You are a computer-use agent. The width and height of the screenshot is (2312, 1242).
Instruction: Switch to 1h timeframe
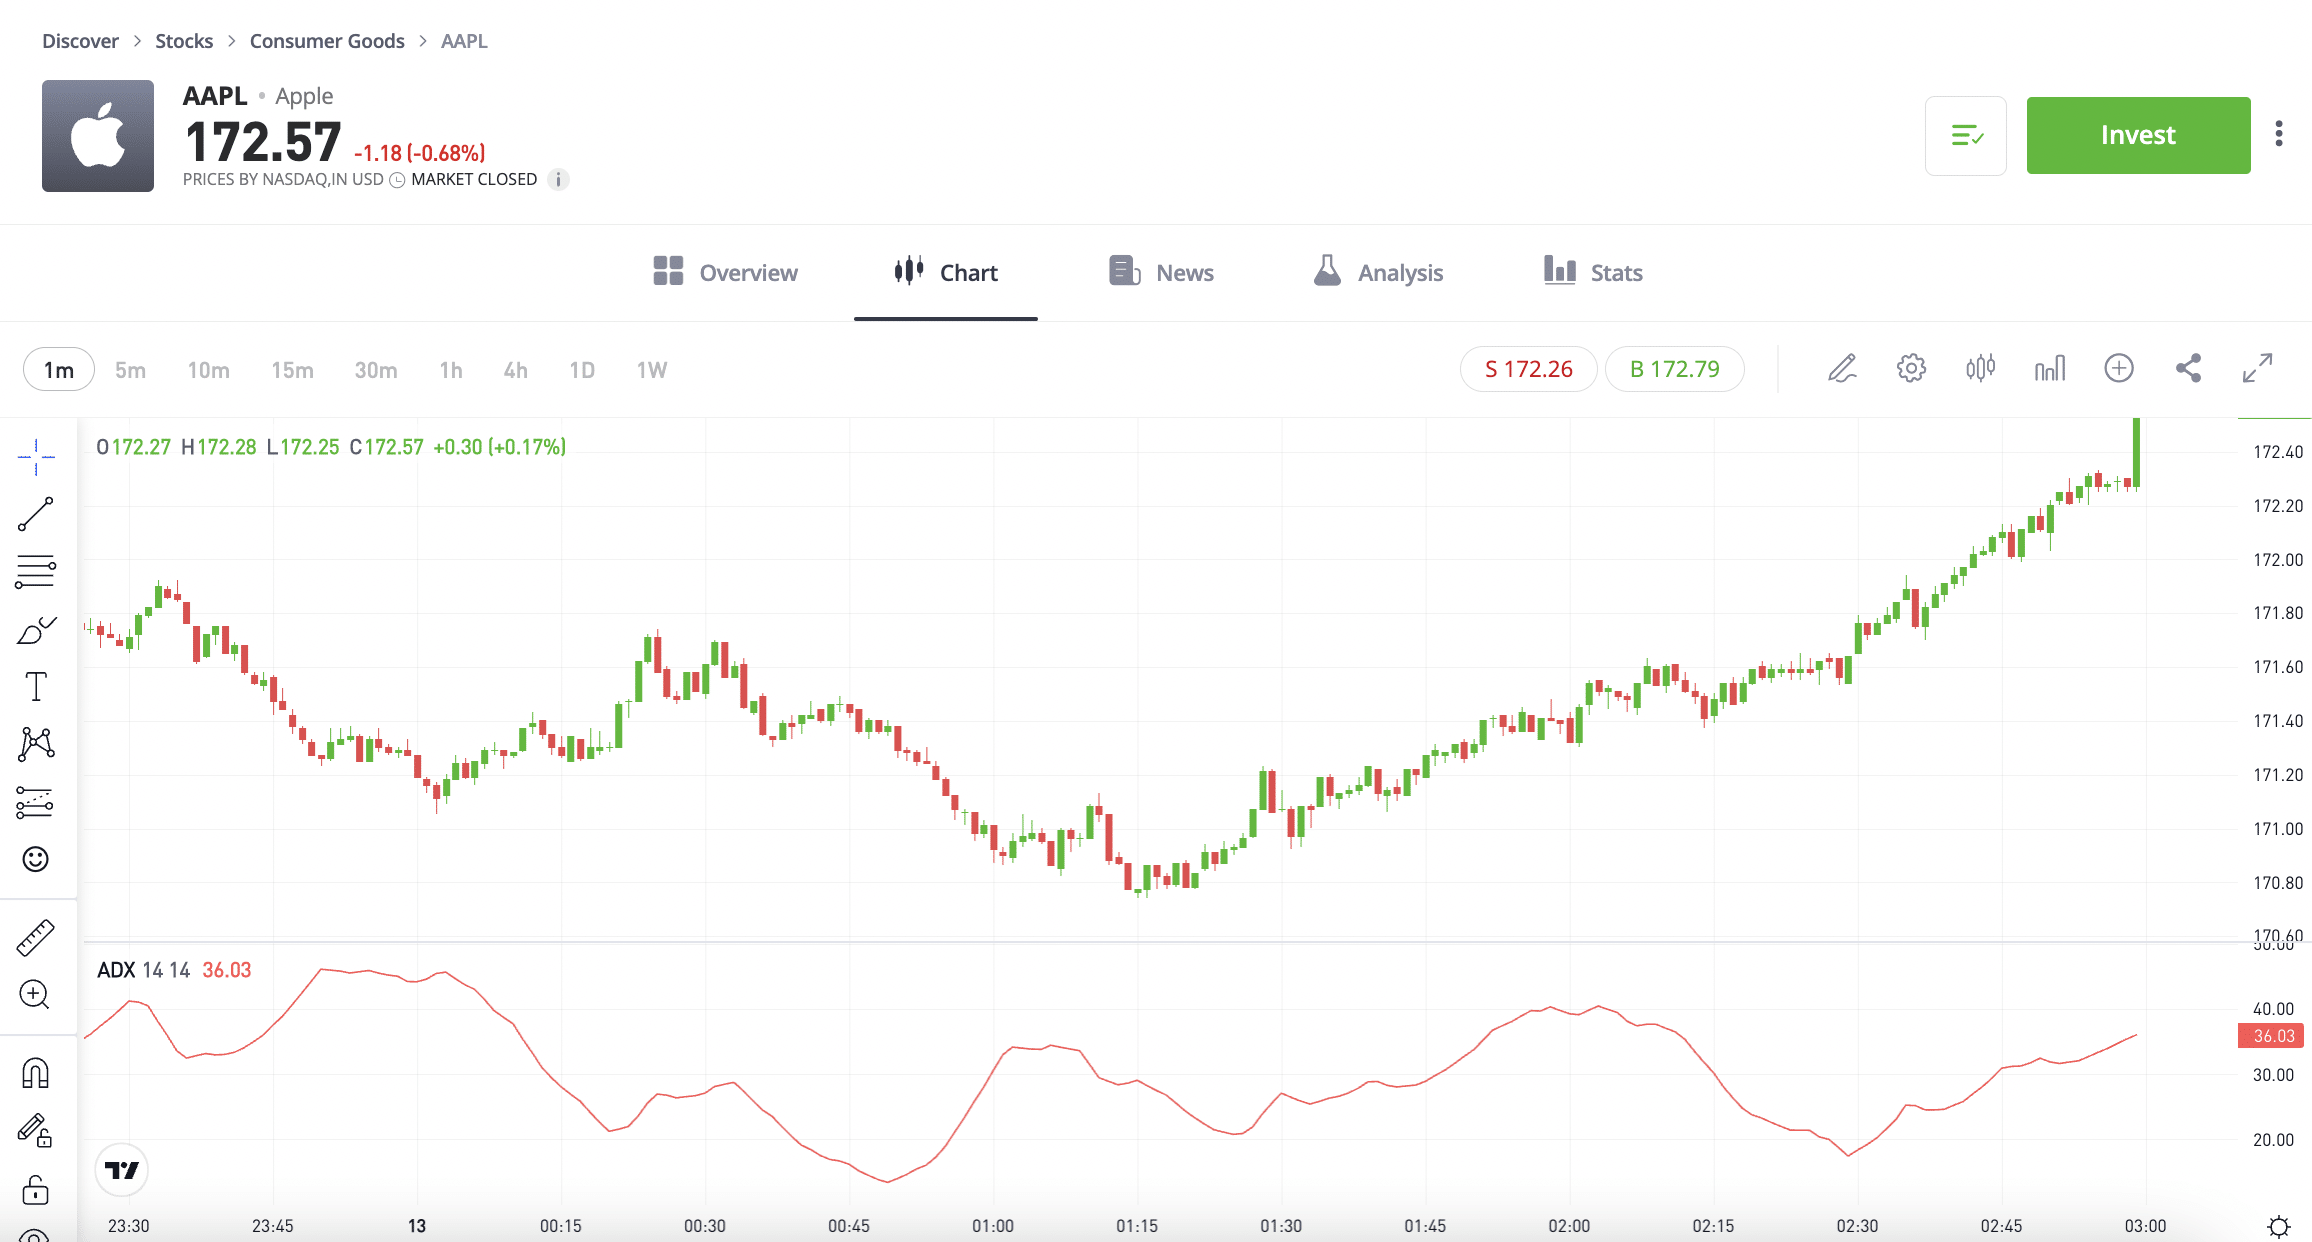[451, 370]
